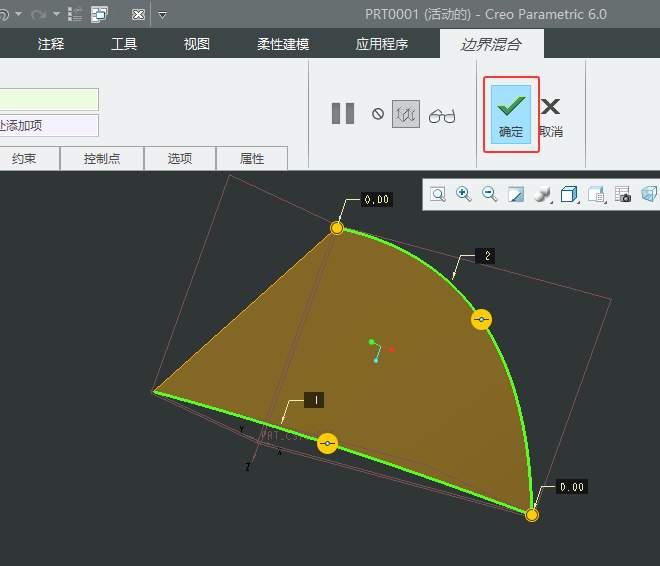This screenshot has height=566, width=660.
Task: Open the saved orientations cube dropdown
Action: [570, 194]
